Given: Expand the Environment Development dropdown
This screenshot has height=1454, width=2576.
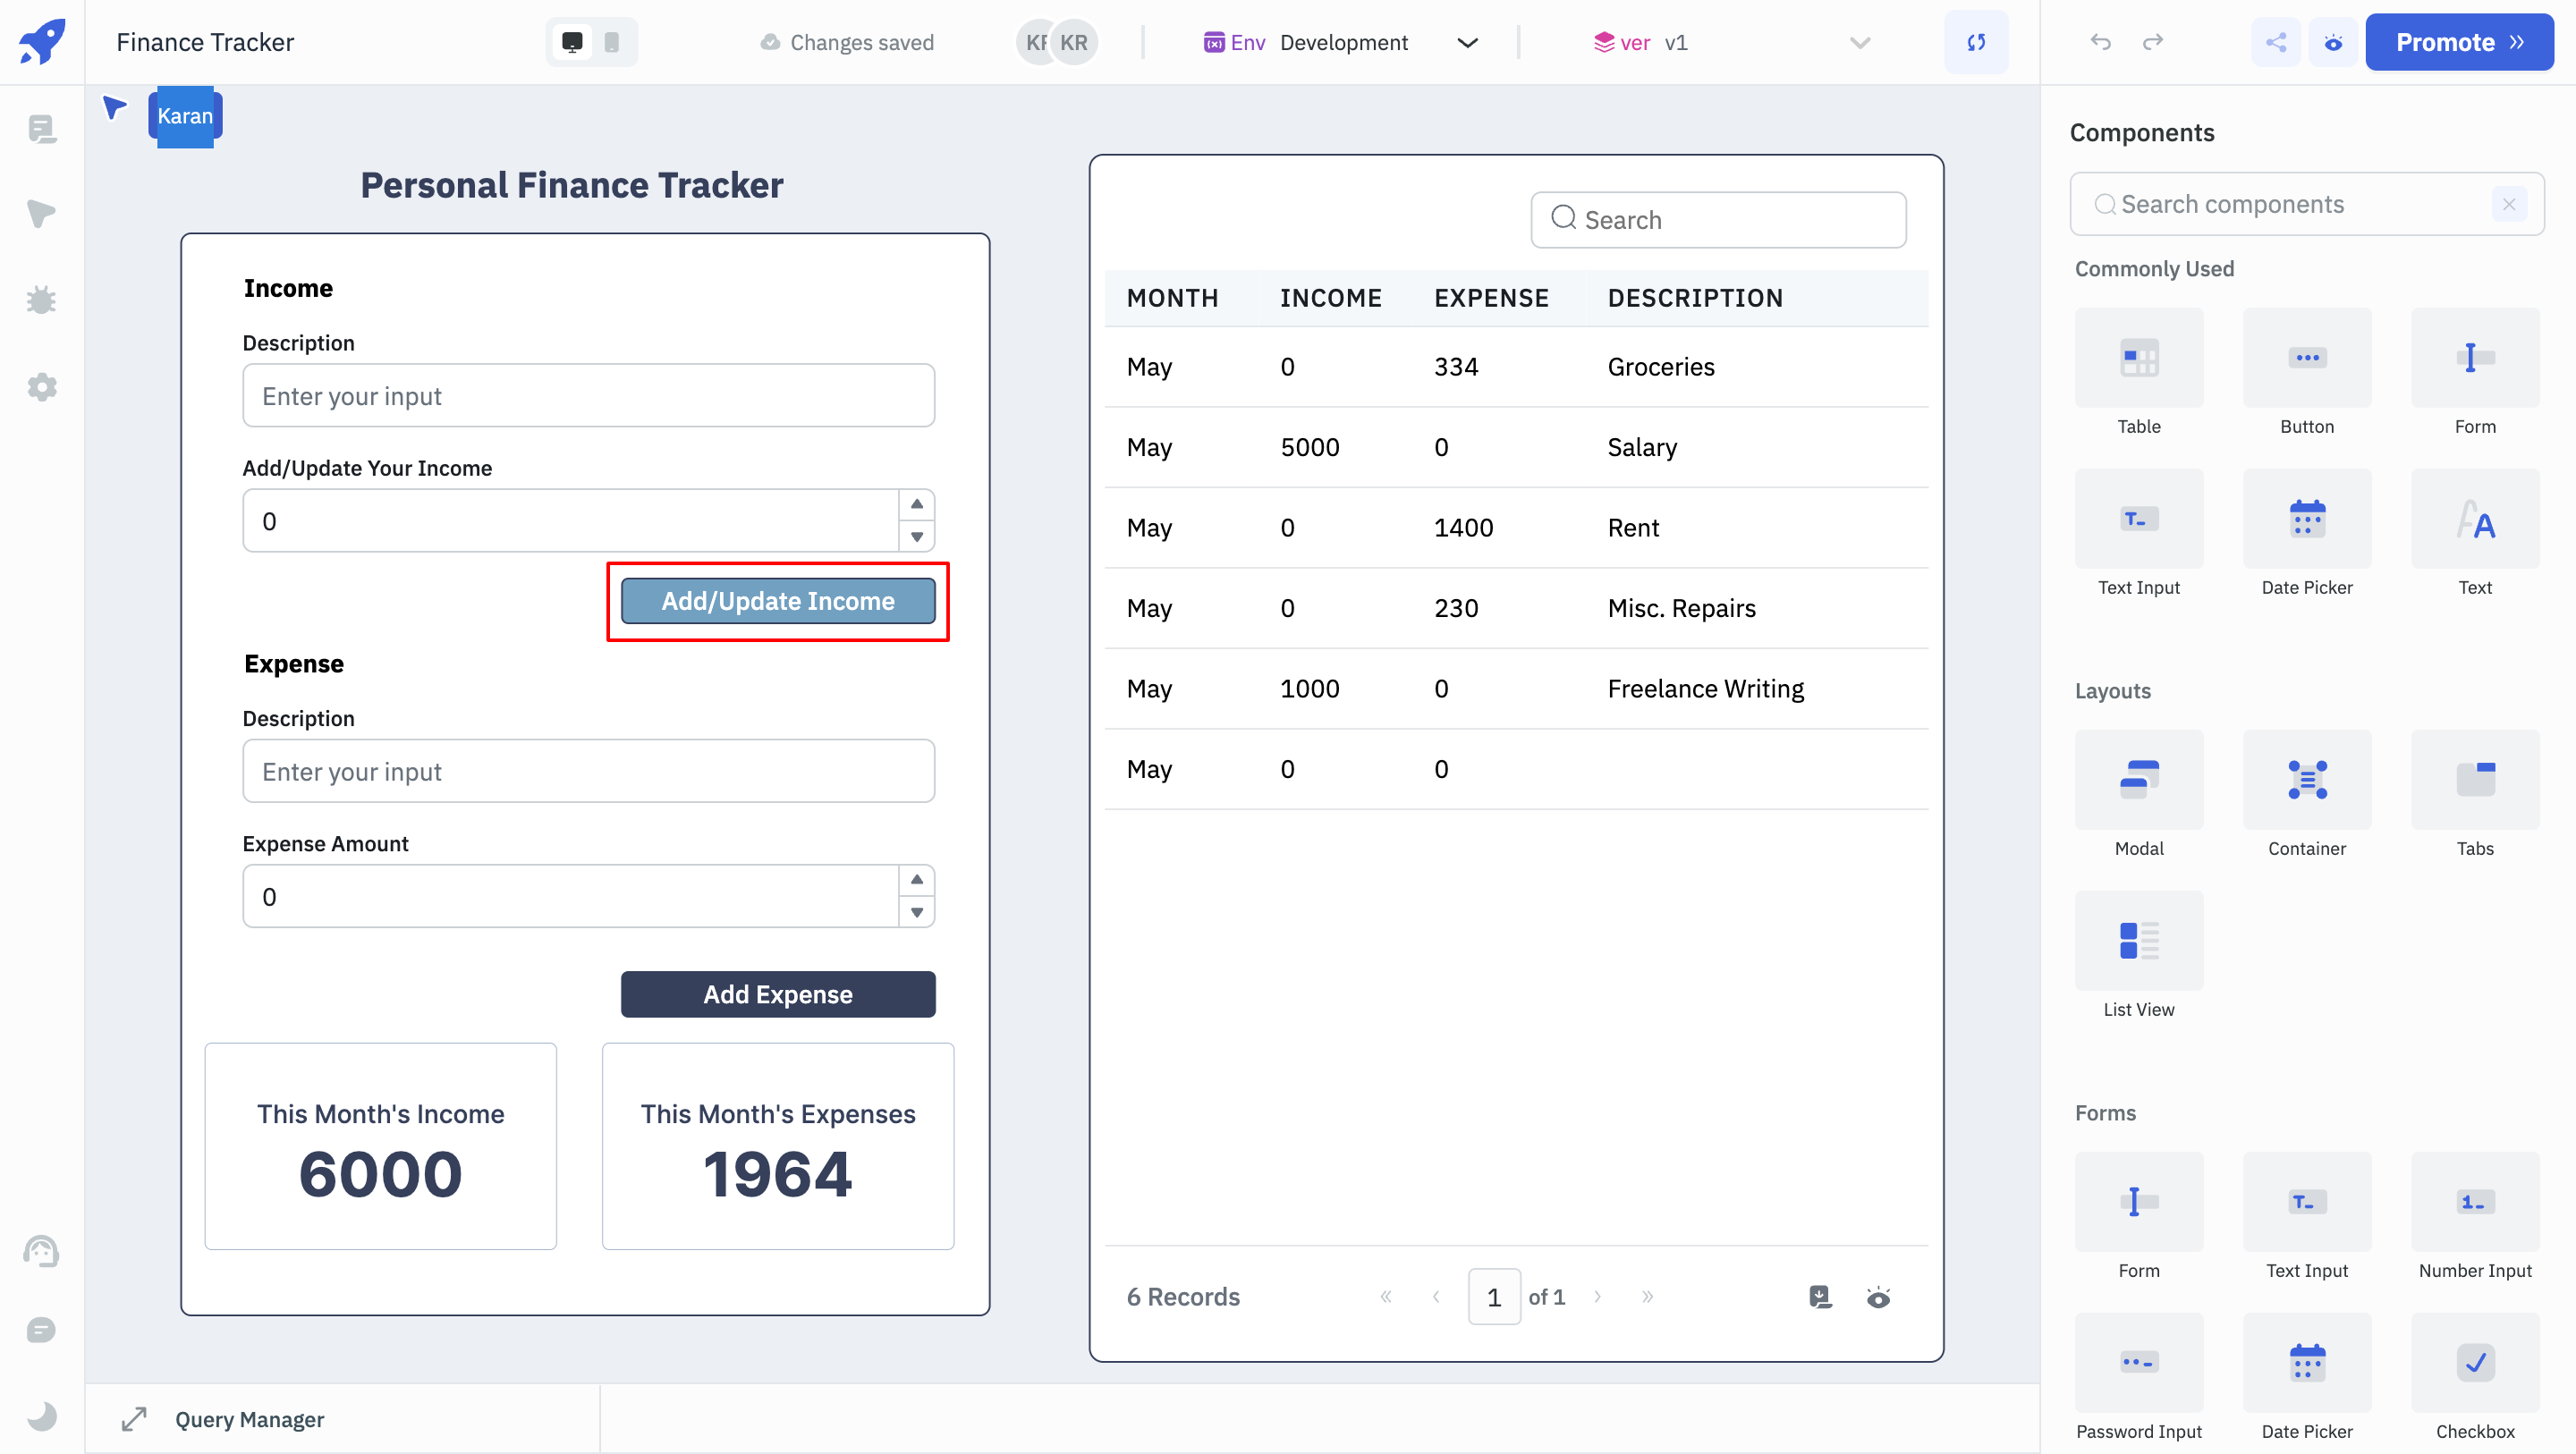Looking at the screenshot, I should 1469,42.
